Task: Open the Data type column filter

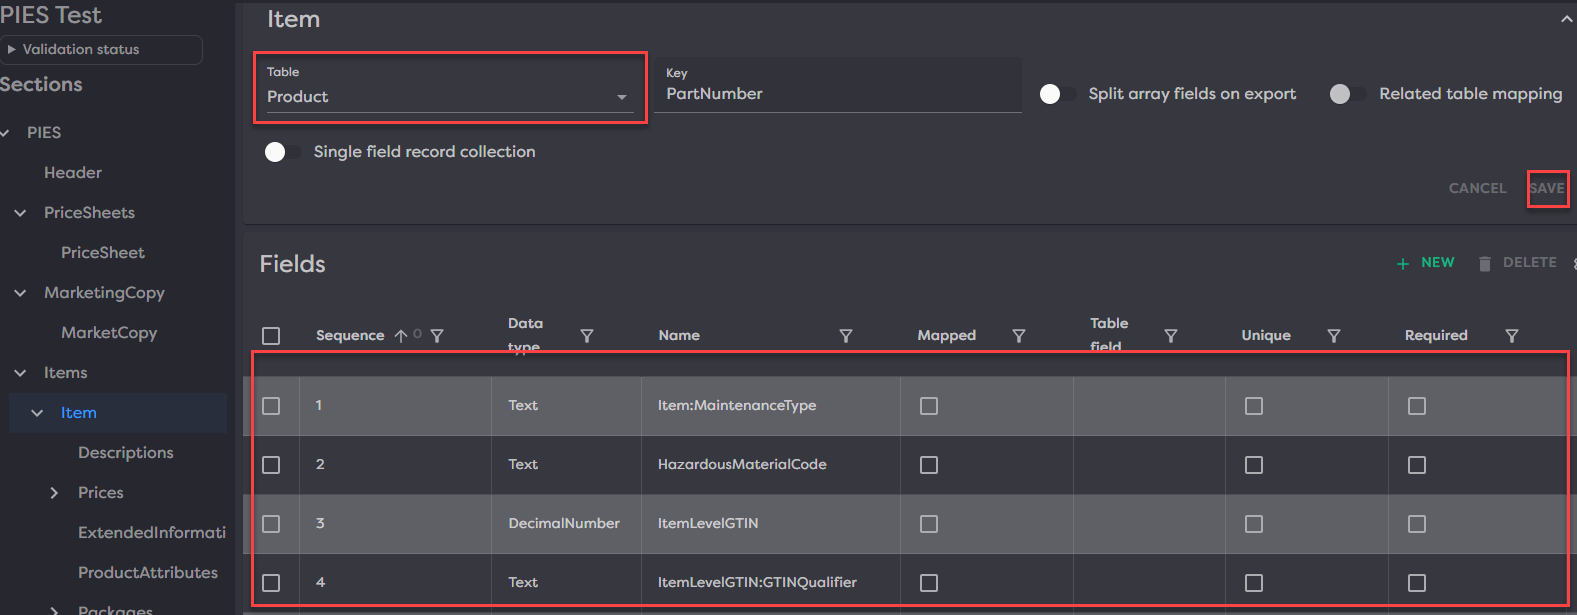Action: pyautogui.click(x=587, y=336)
